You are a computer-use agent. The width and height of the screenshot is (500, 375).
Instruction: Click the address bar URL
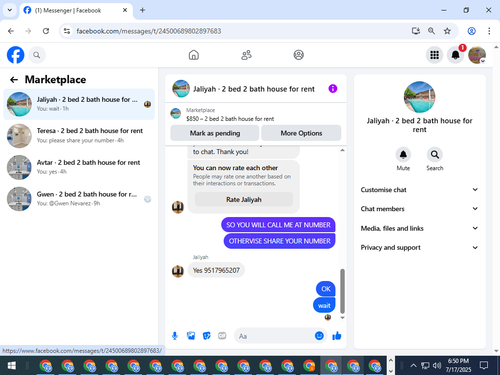click(x=149, y=31)
